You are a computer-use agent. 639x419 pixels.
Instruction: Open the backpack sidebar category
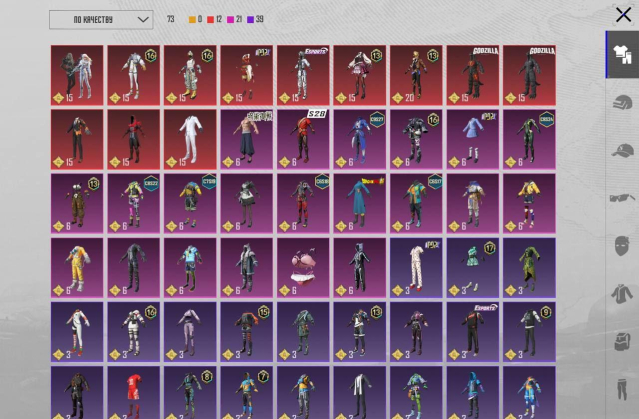click(622, 341)
